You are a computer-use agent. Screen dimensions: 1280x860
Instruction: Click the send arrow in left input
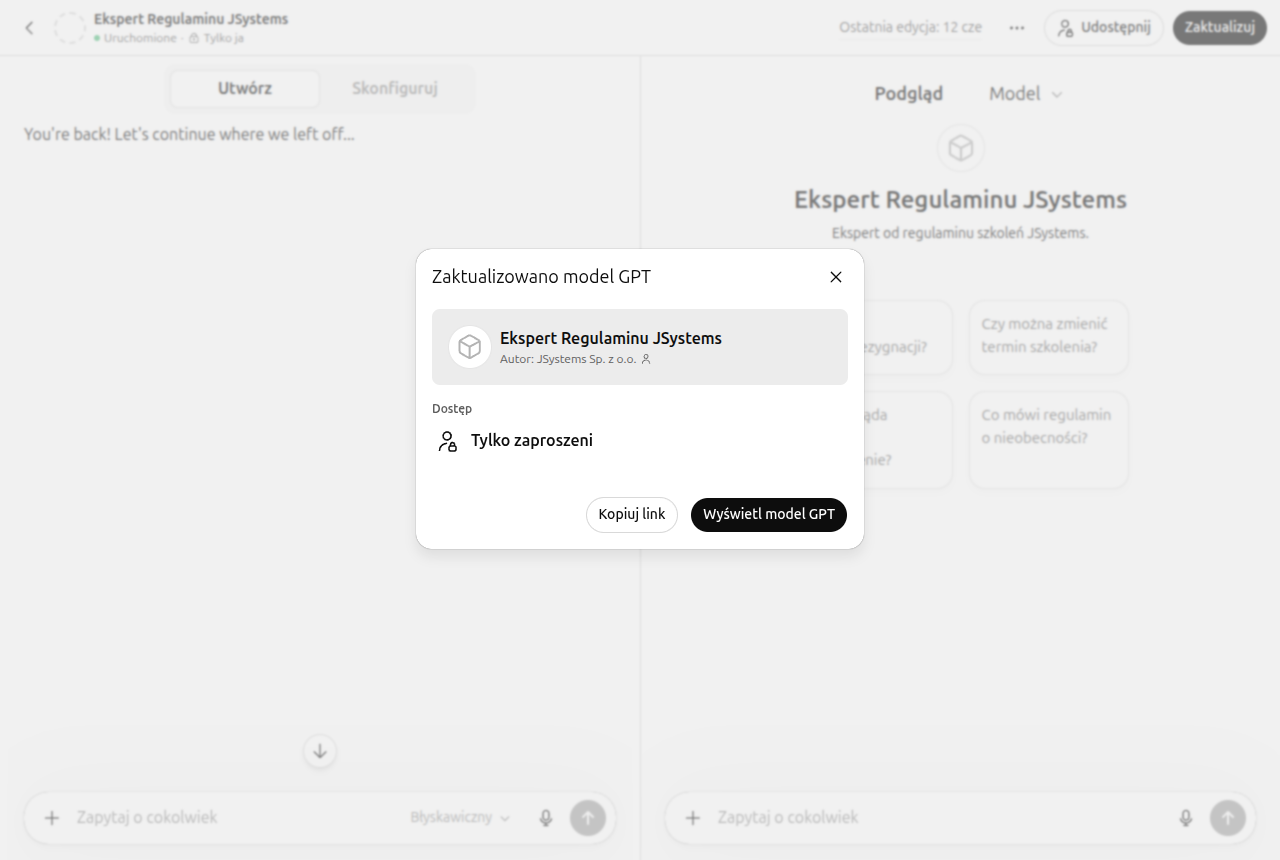[x=588, y=818]
